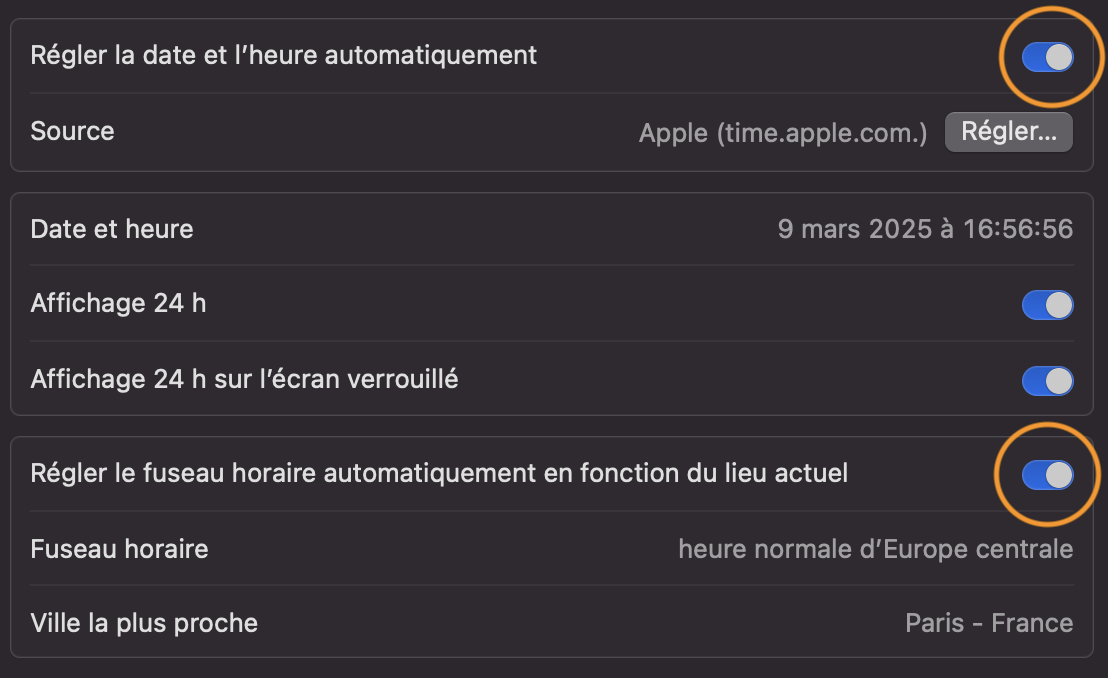Viewport: 1108px width, 678px height.
Task: Click the Source row label
Action: point(72,131)
